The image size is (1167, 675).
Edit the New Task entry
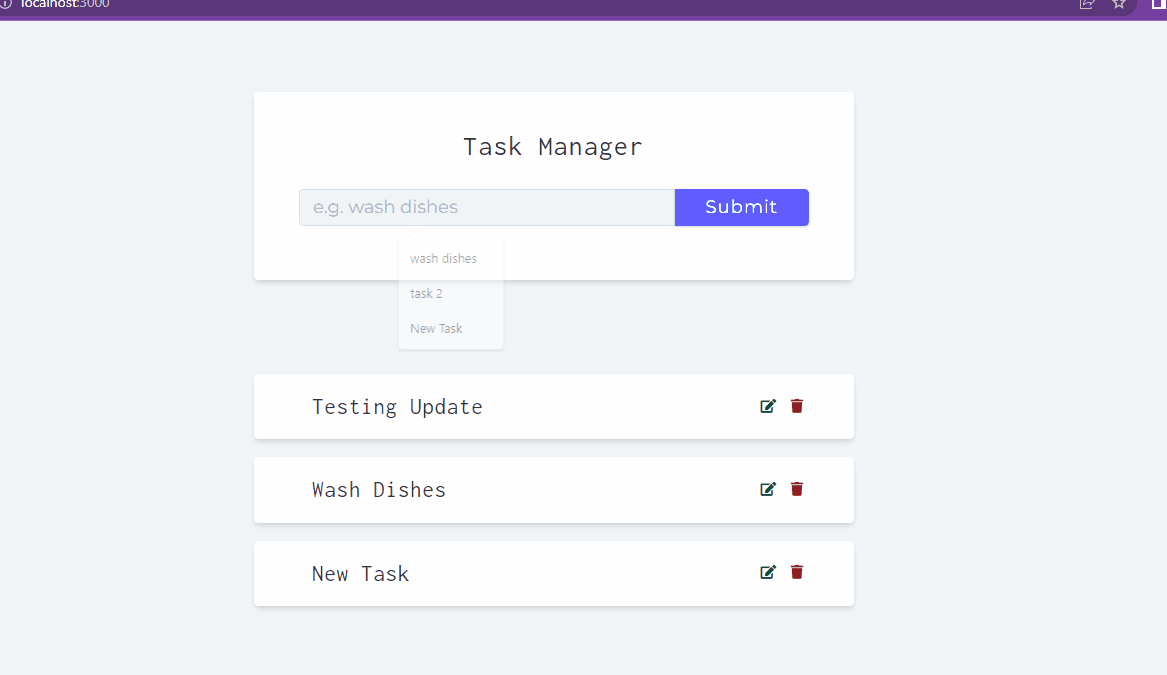coord(767,572)
